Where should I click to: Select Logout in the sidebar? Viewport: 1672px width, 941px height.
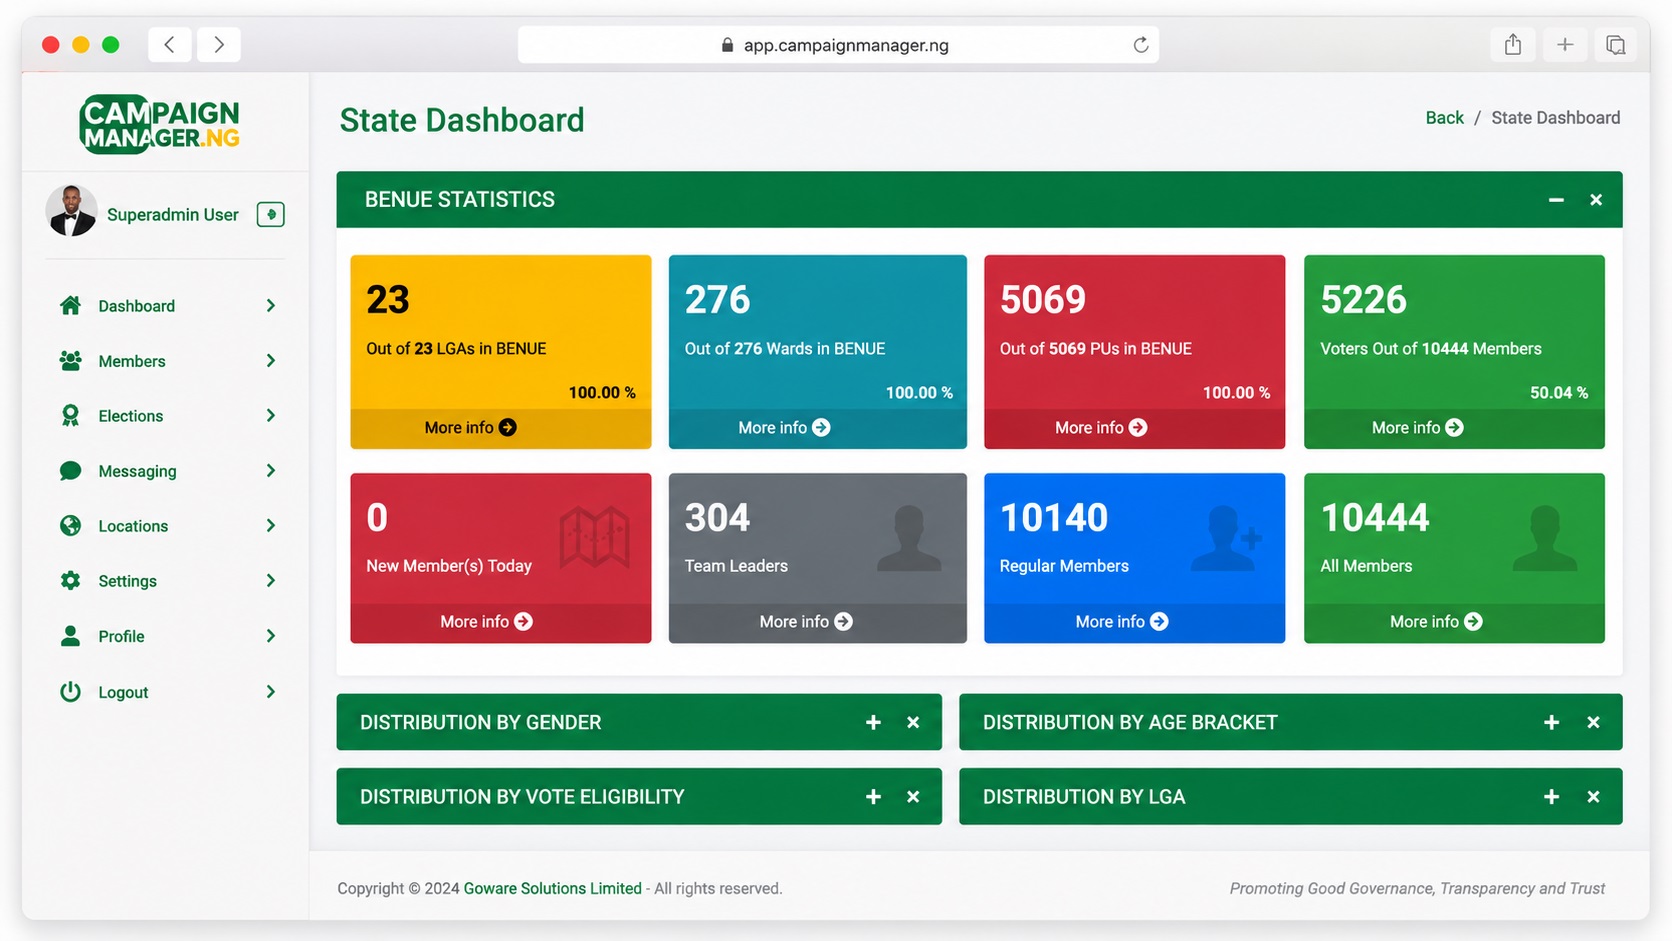click(x=165, y=691)
